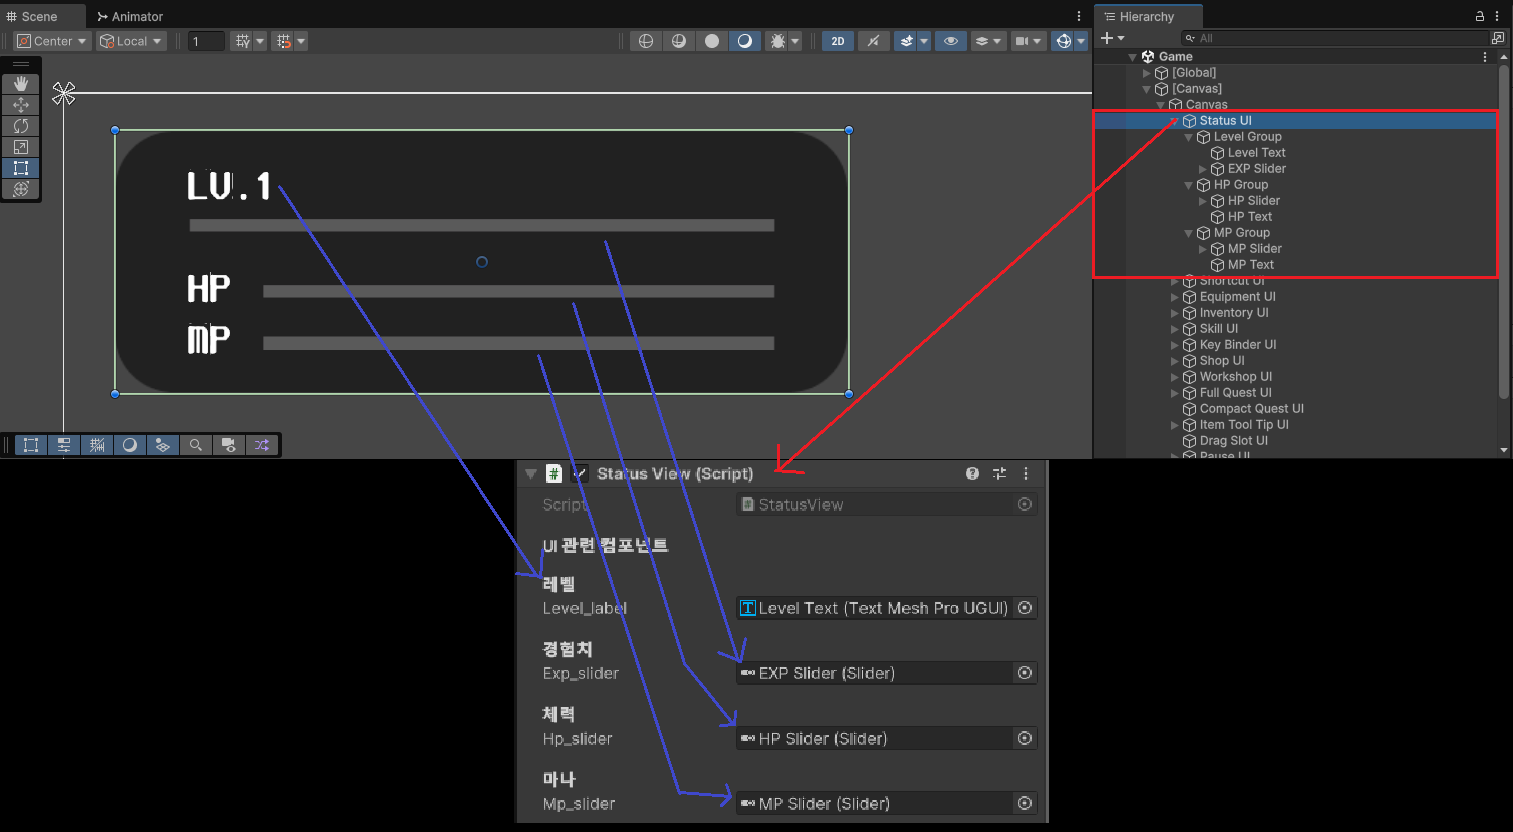Viewport: 1513px width, 832px height.
Task: Expand the Equipment UI tree node
Action: [x=1175, y=297]
